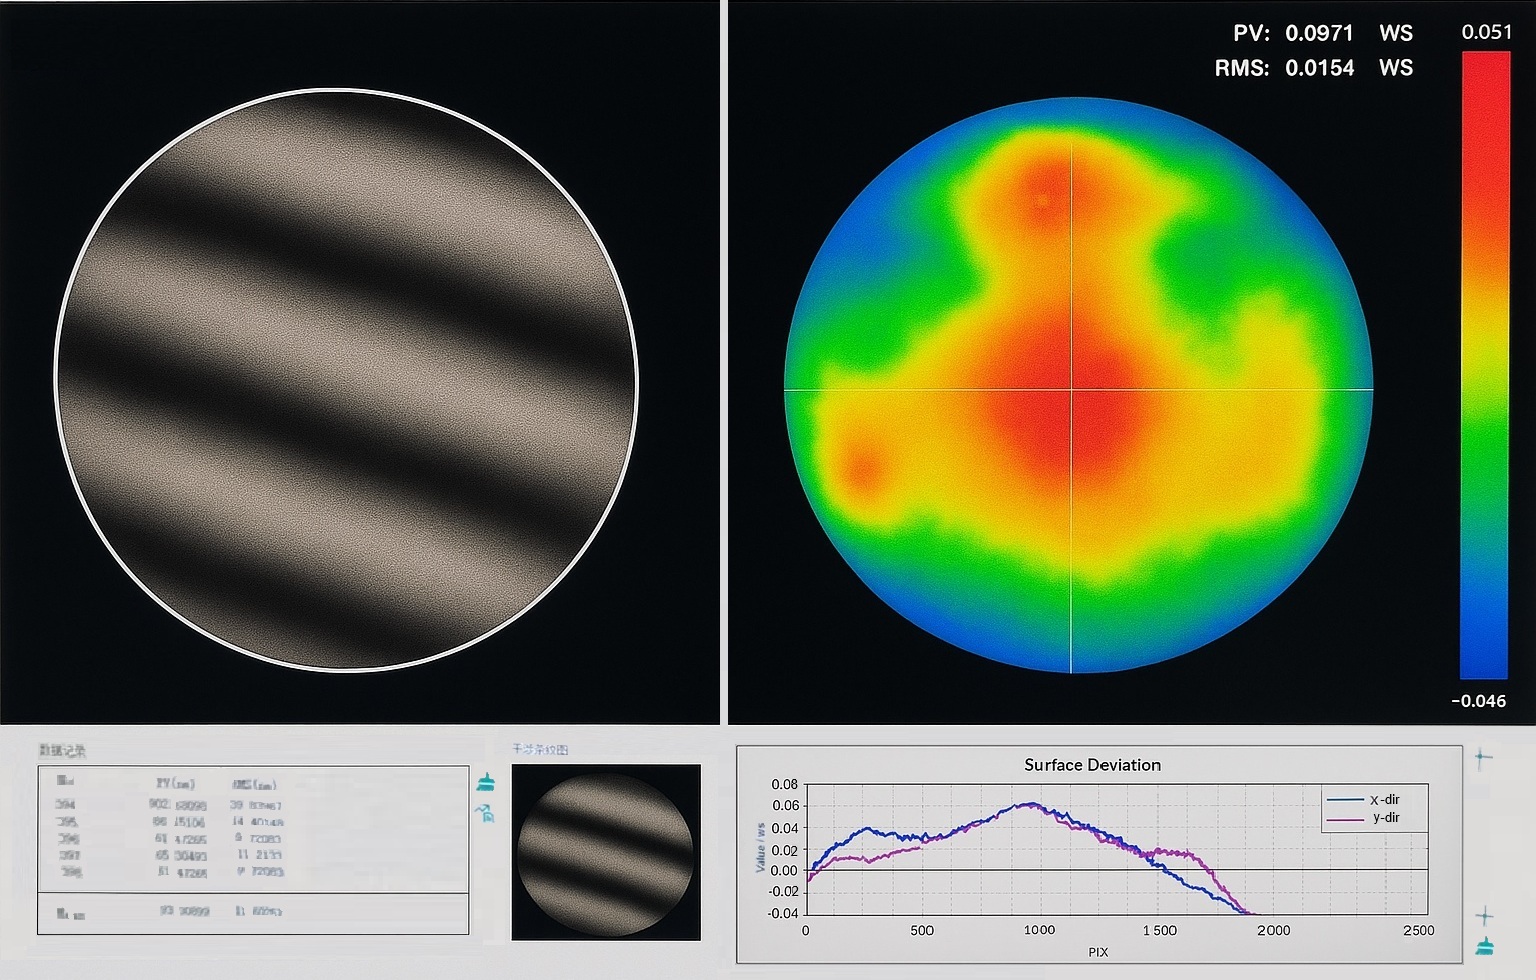Screen dimensions: 1536x980
Task: Click the large interferogram fringe image
Action: (x=346, y=380)
